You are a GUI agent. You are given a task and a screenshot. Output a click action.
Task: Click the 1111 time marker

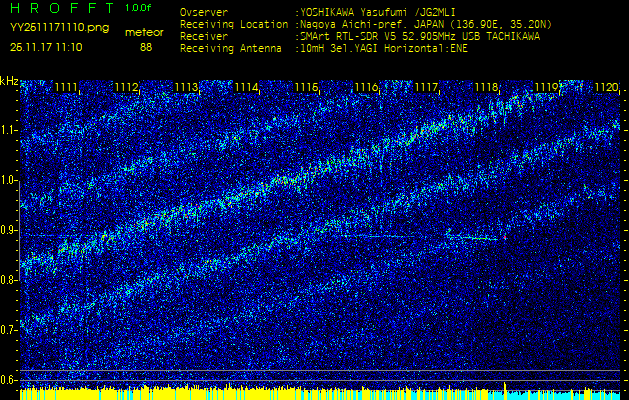(66, 87)
